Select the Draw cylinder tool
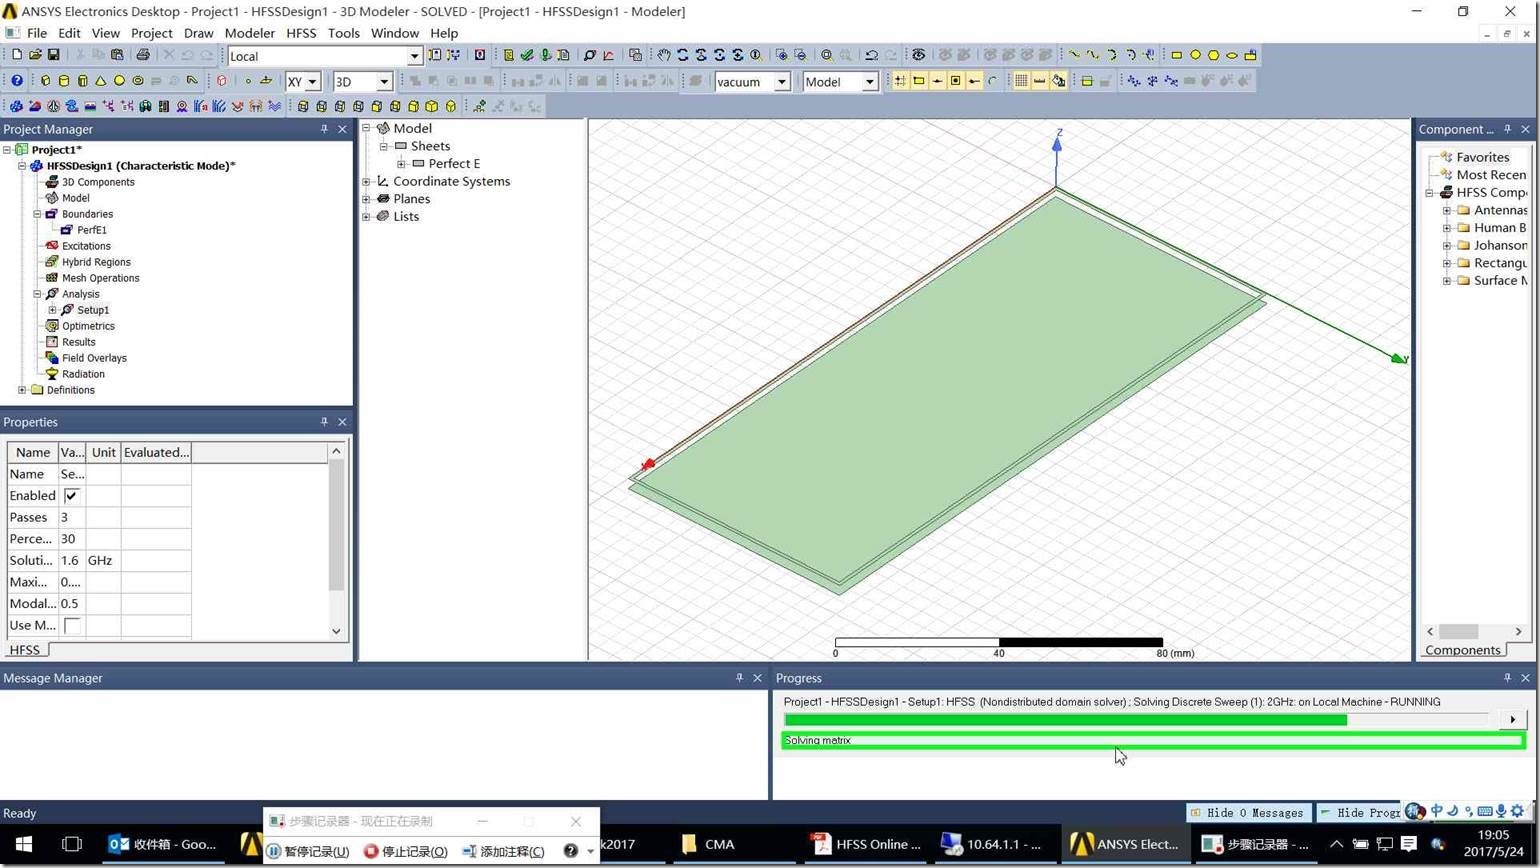The image size is (1540, 868). (x=64, y=81)
